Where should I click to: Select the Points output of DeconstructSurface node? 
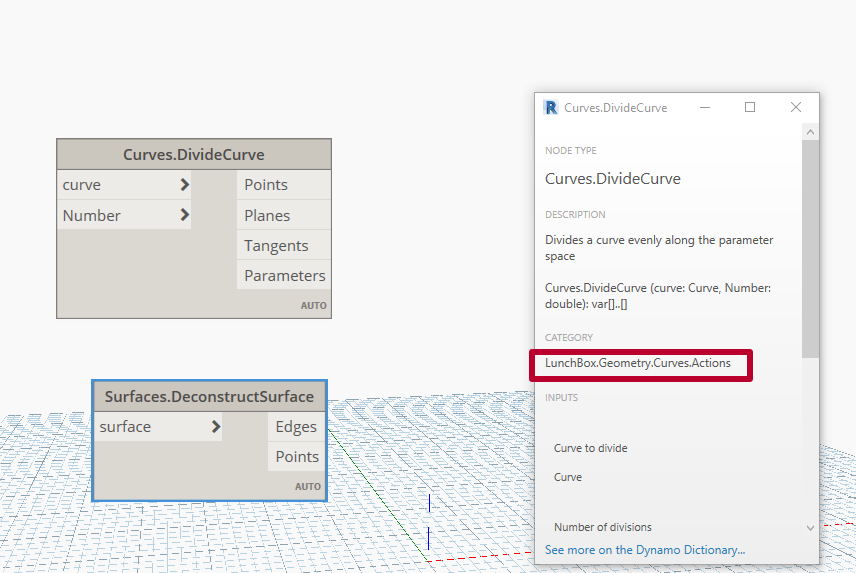pos(296,457)
